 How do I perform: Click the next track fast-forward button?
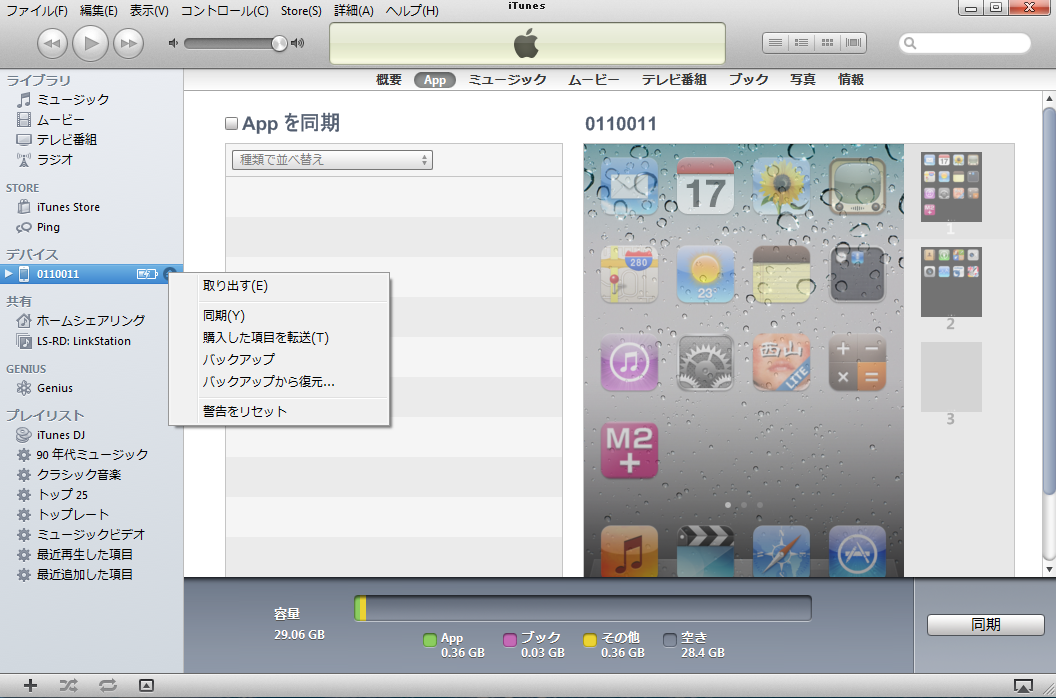point(128,44)
